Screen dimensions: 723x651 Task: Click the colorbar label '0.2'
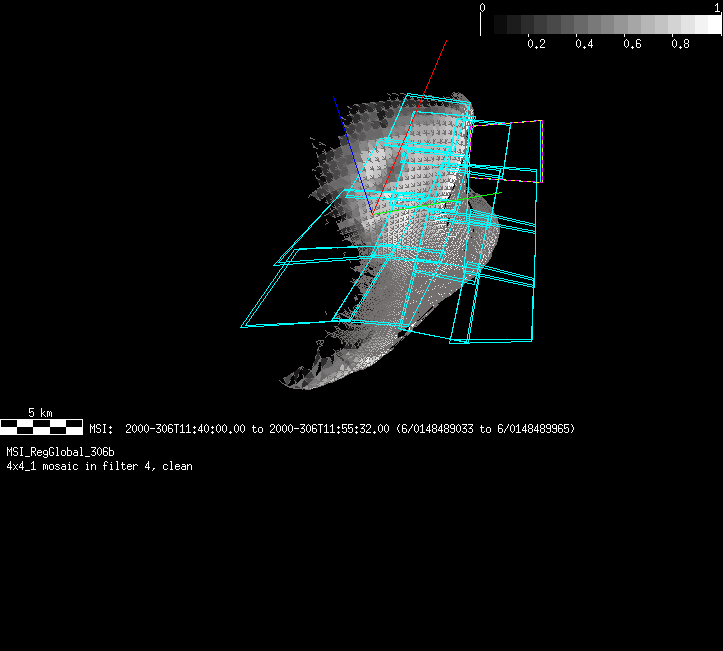(x=536, y=44)
